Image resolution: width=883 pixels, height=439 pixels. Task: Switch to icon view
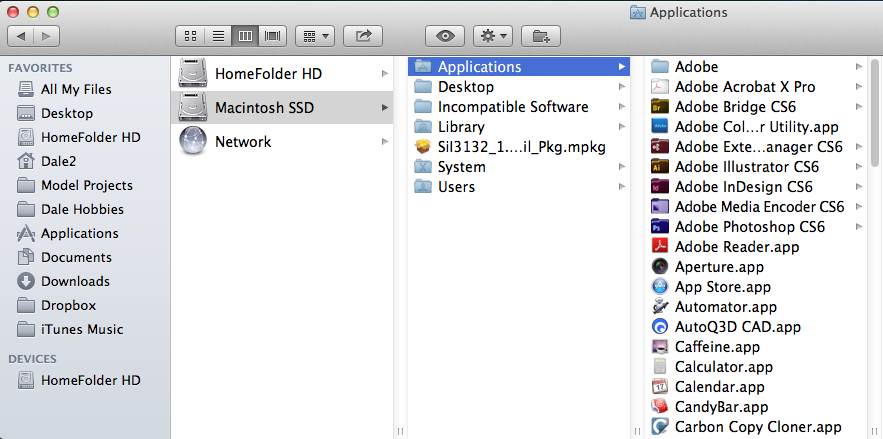tap(190, 37)
